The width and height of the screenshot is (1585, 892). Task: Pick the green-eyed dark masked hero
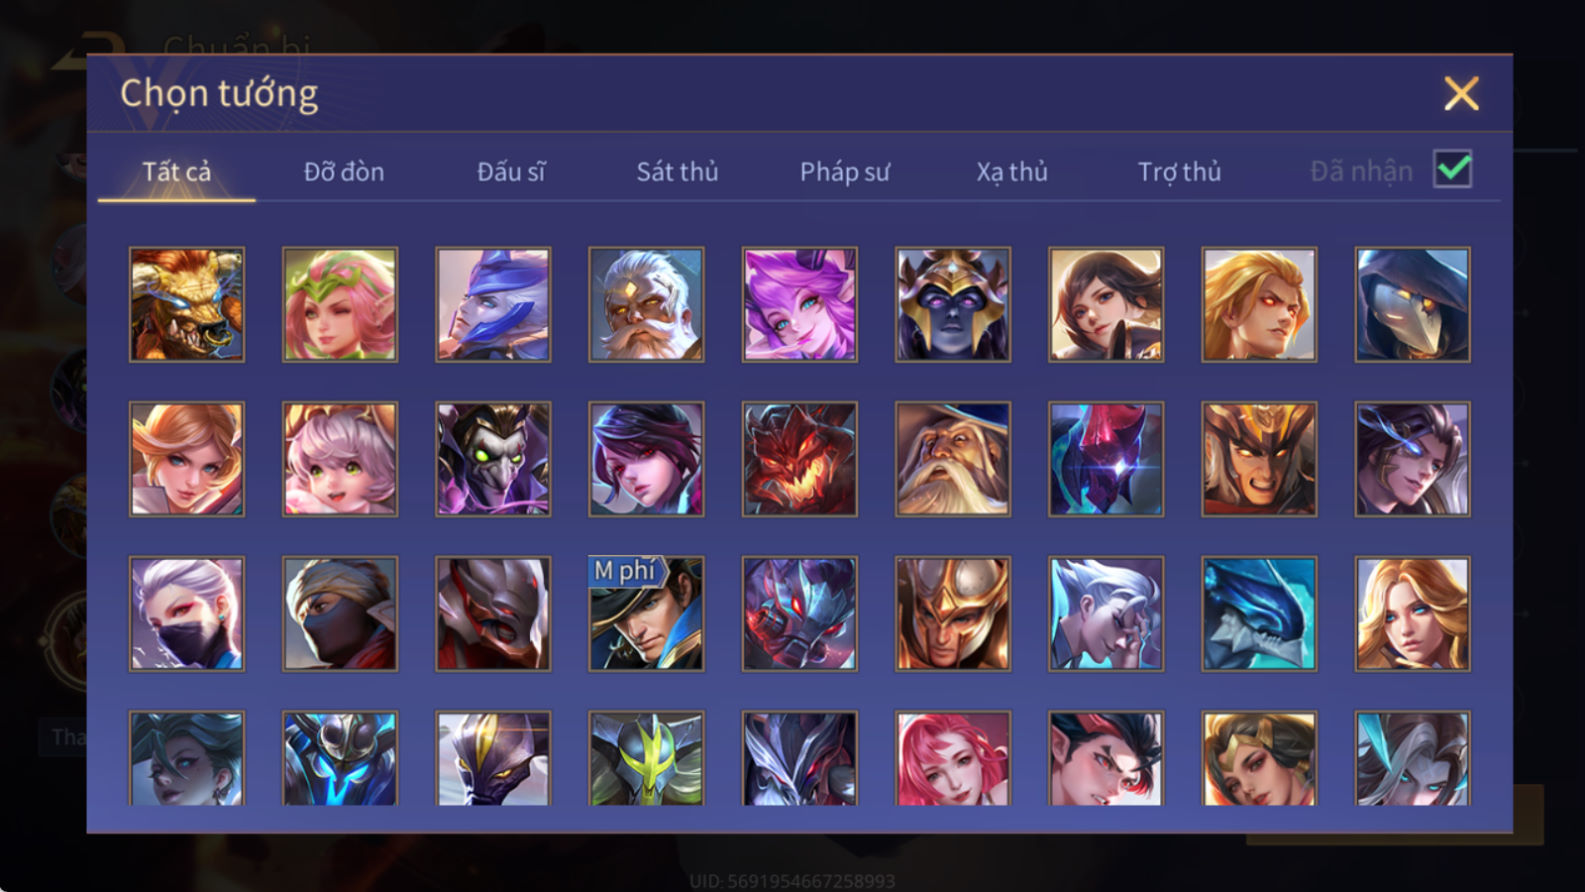point(493,459)
